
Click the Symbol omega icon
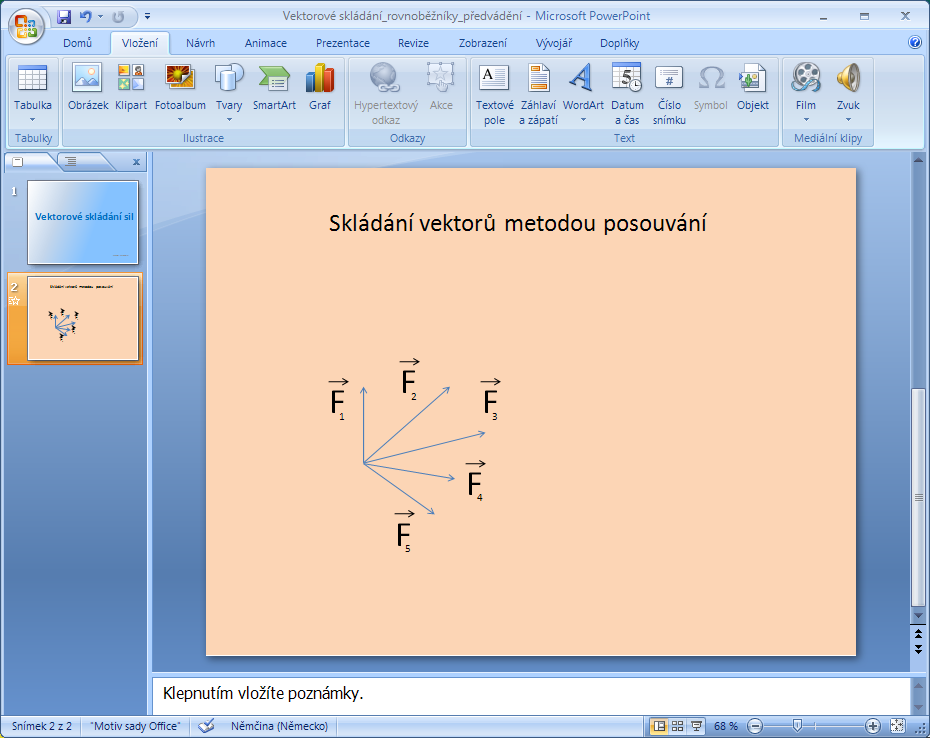pos(711,88)
